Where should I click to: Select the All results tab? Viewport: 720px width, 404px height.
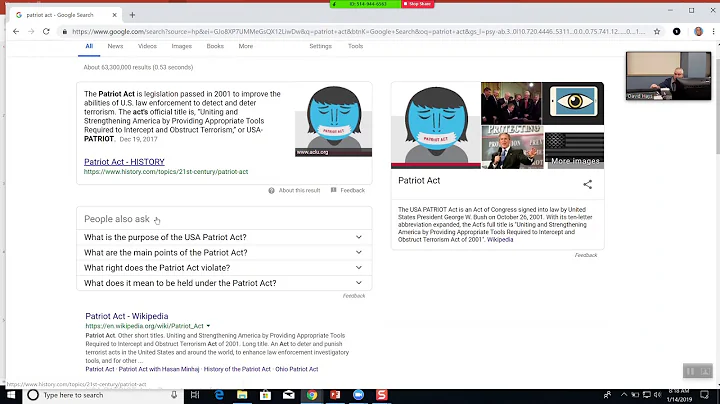89,46
